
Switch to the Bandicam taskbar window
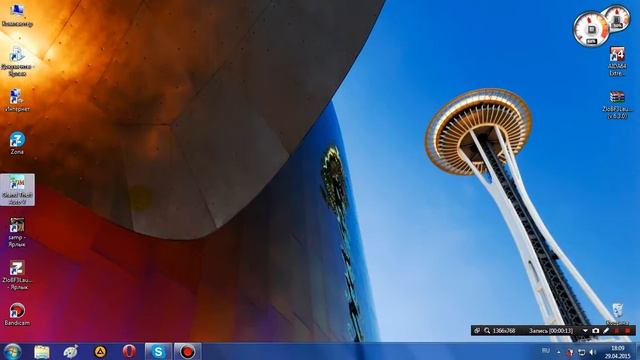point(187,351)
